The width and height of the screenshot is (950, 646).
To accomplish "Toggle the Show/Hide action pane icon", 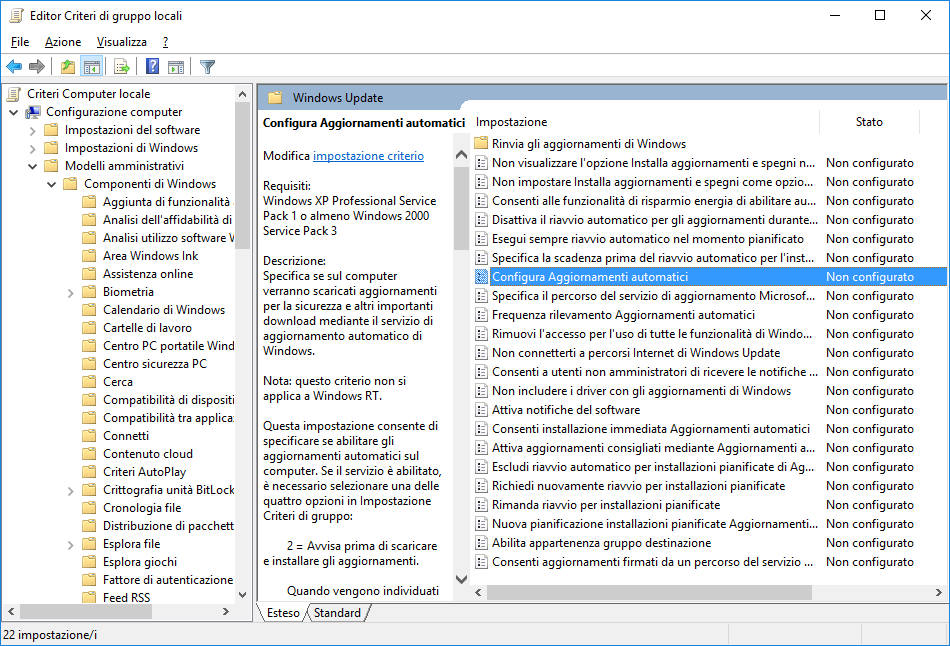I will pos(176,67).
